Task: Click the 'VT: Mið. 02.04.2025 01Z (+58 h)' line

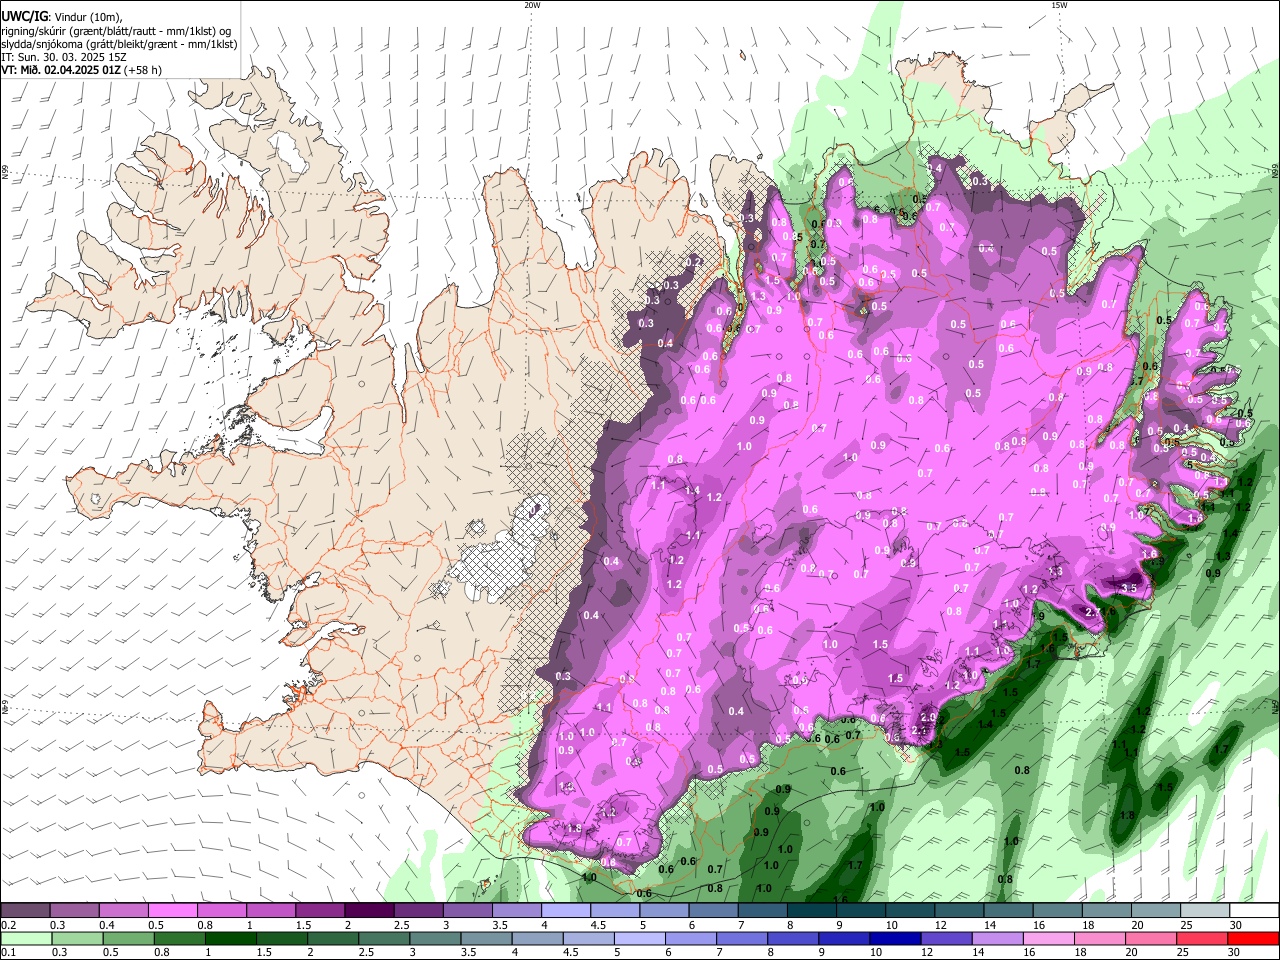Action: pos(81,70)
